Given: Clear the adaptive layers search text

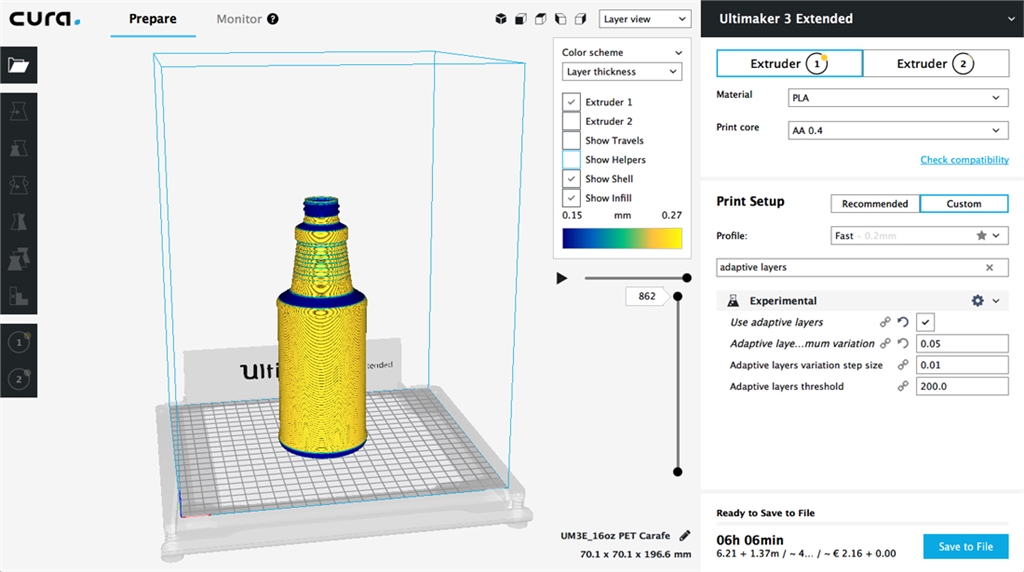Looking at the screenshot, I should [x=989, y=268].
